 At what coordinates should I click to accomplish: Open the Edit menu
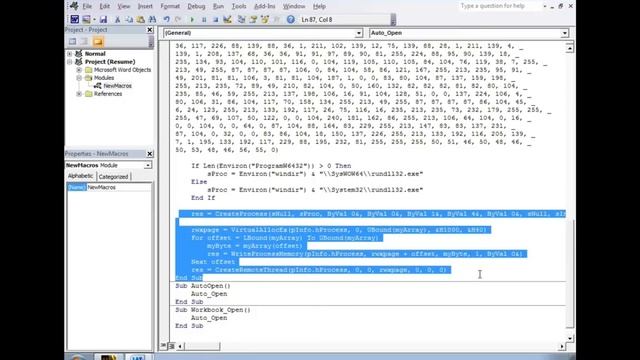104,6
